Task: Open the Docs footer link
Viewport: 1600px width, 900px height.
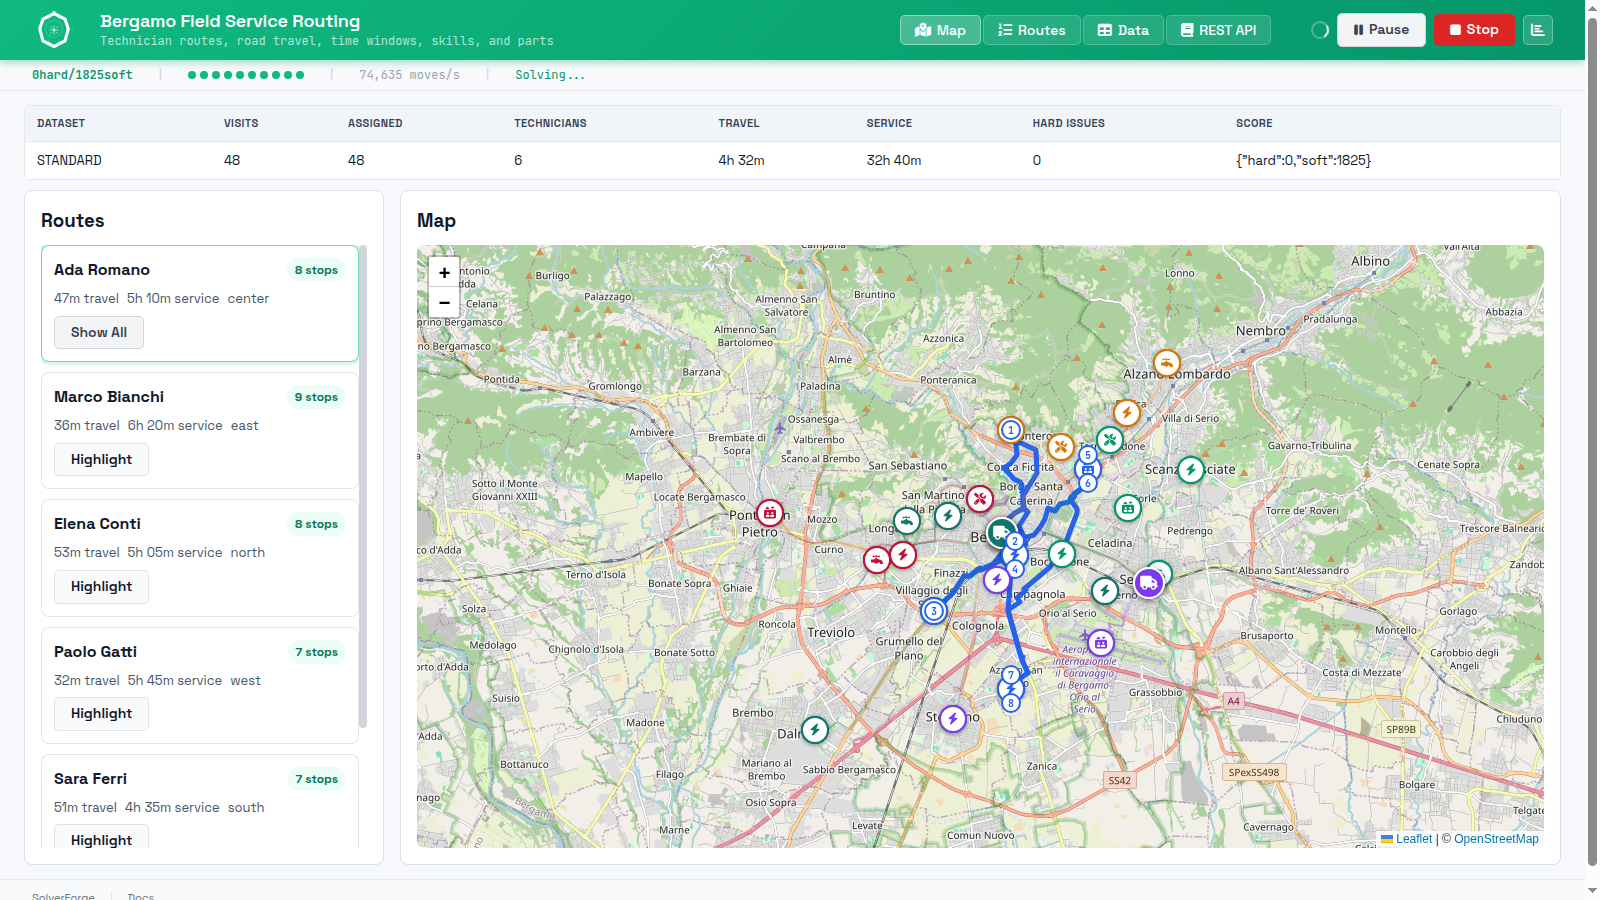Action: coord(141,896)
